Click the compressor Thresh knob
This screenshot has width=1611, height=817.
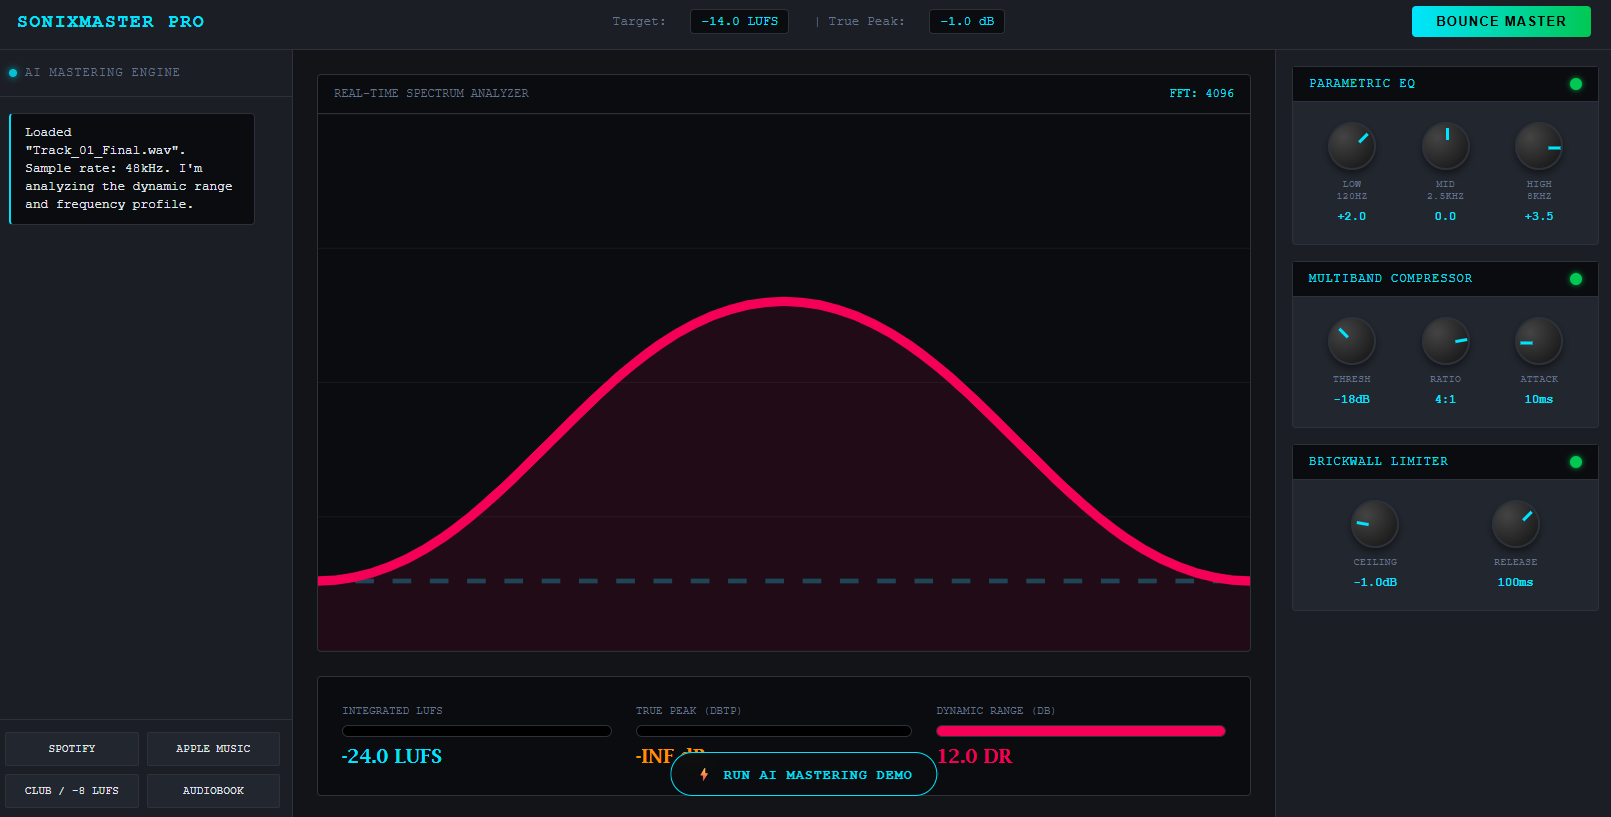point(1351,342)
